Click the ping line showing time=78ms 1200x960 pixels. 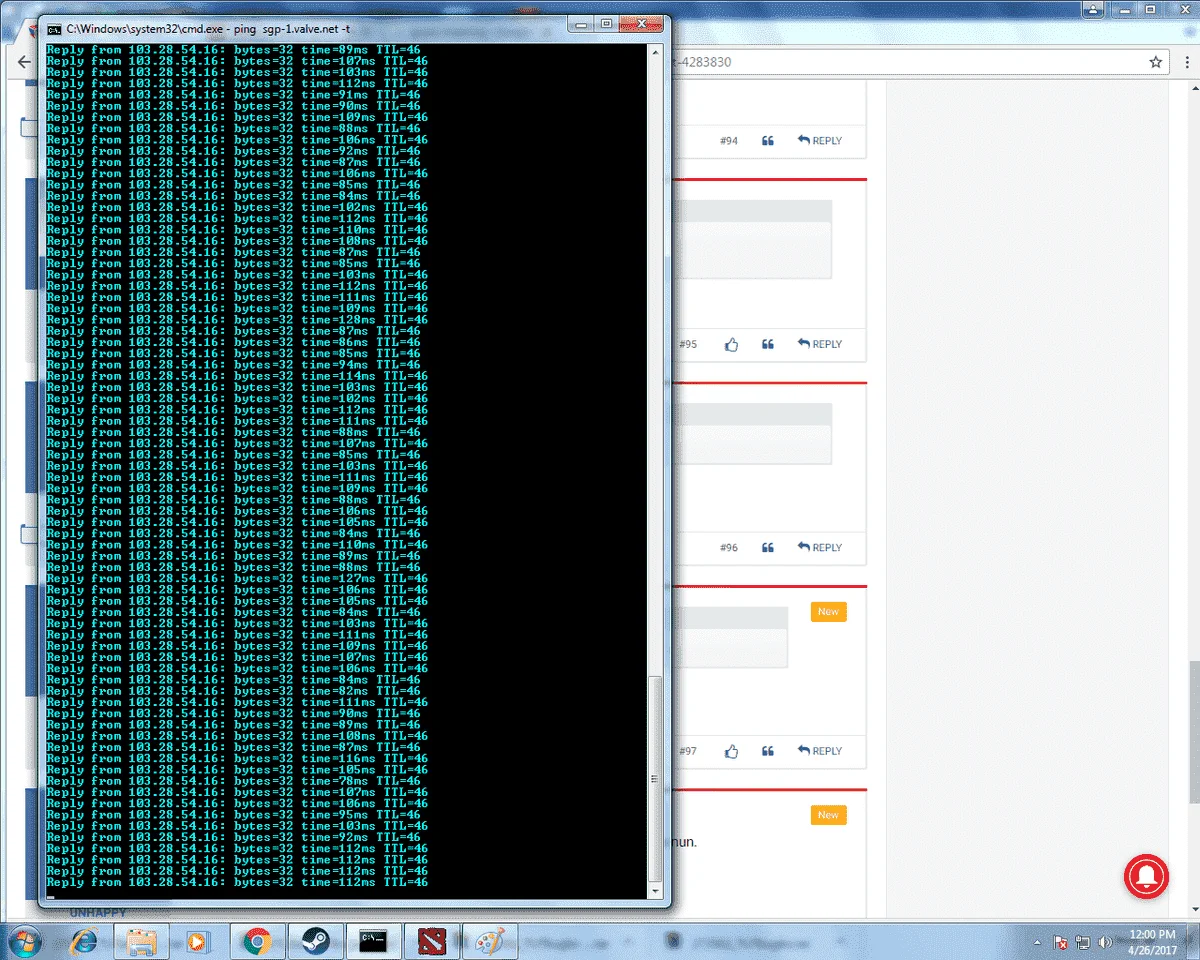click(x=233, y=781)
